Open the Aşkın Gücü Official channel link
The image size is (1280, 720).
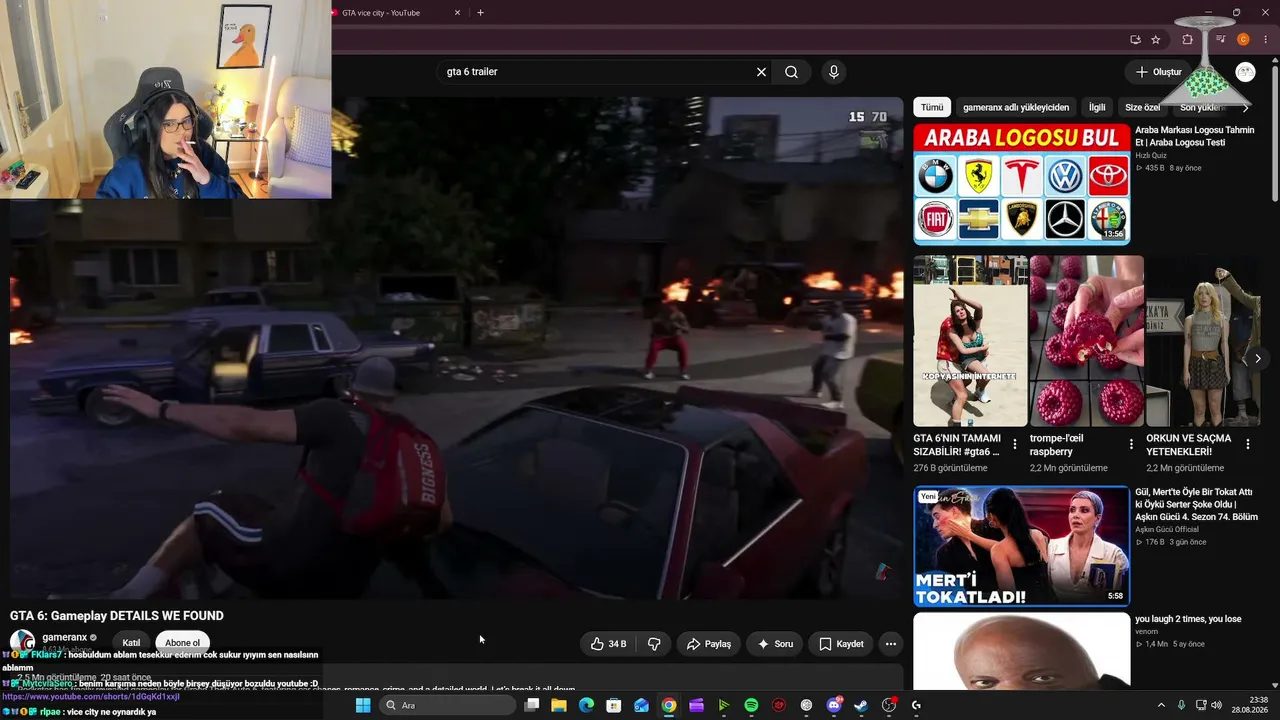coord(1167,529)
